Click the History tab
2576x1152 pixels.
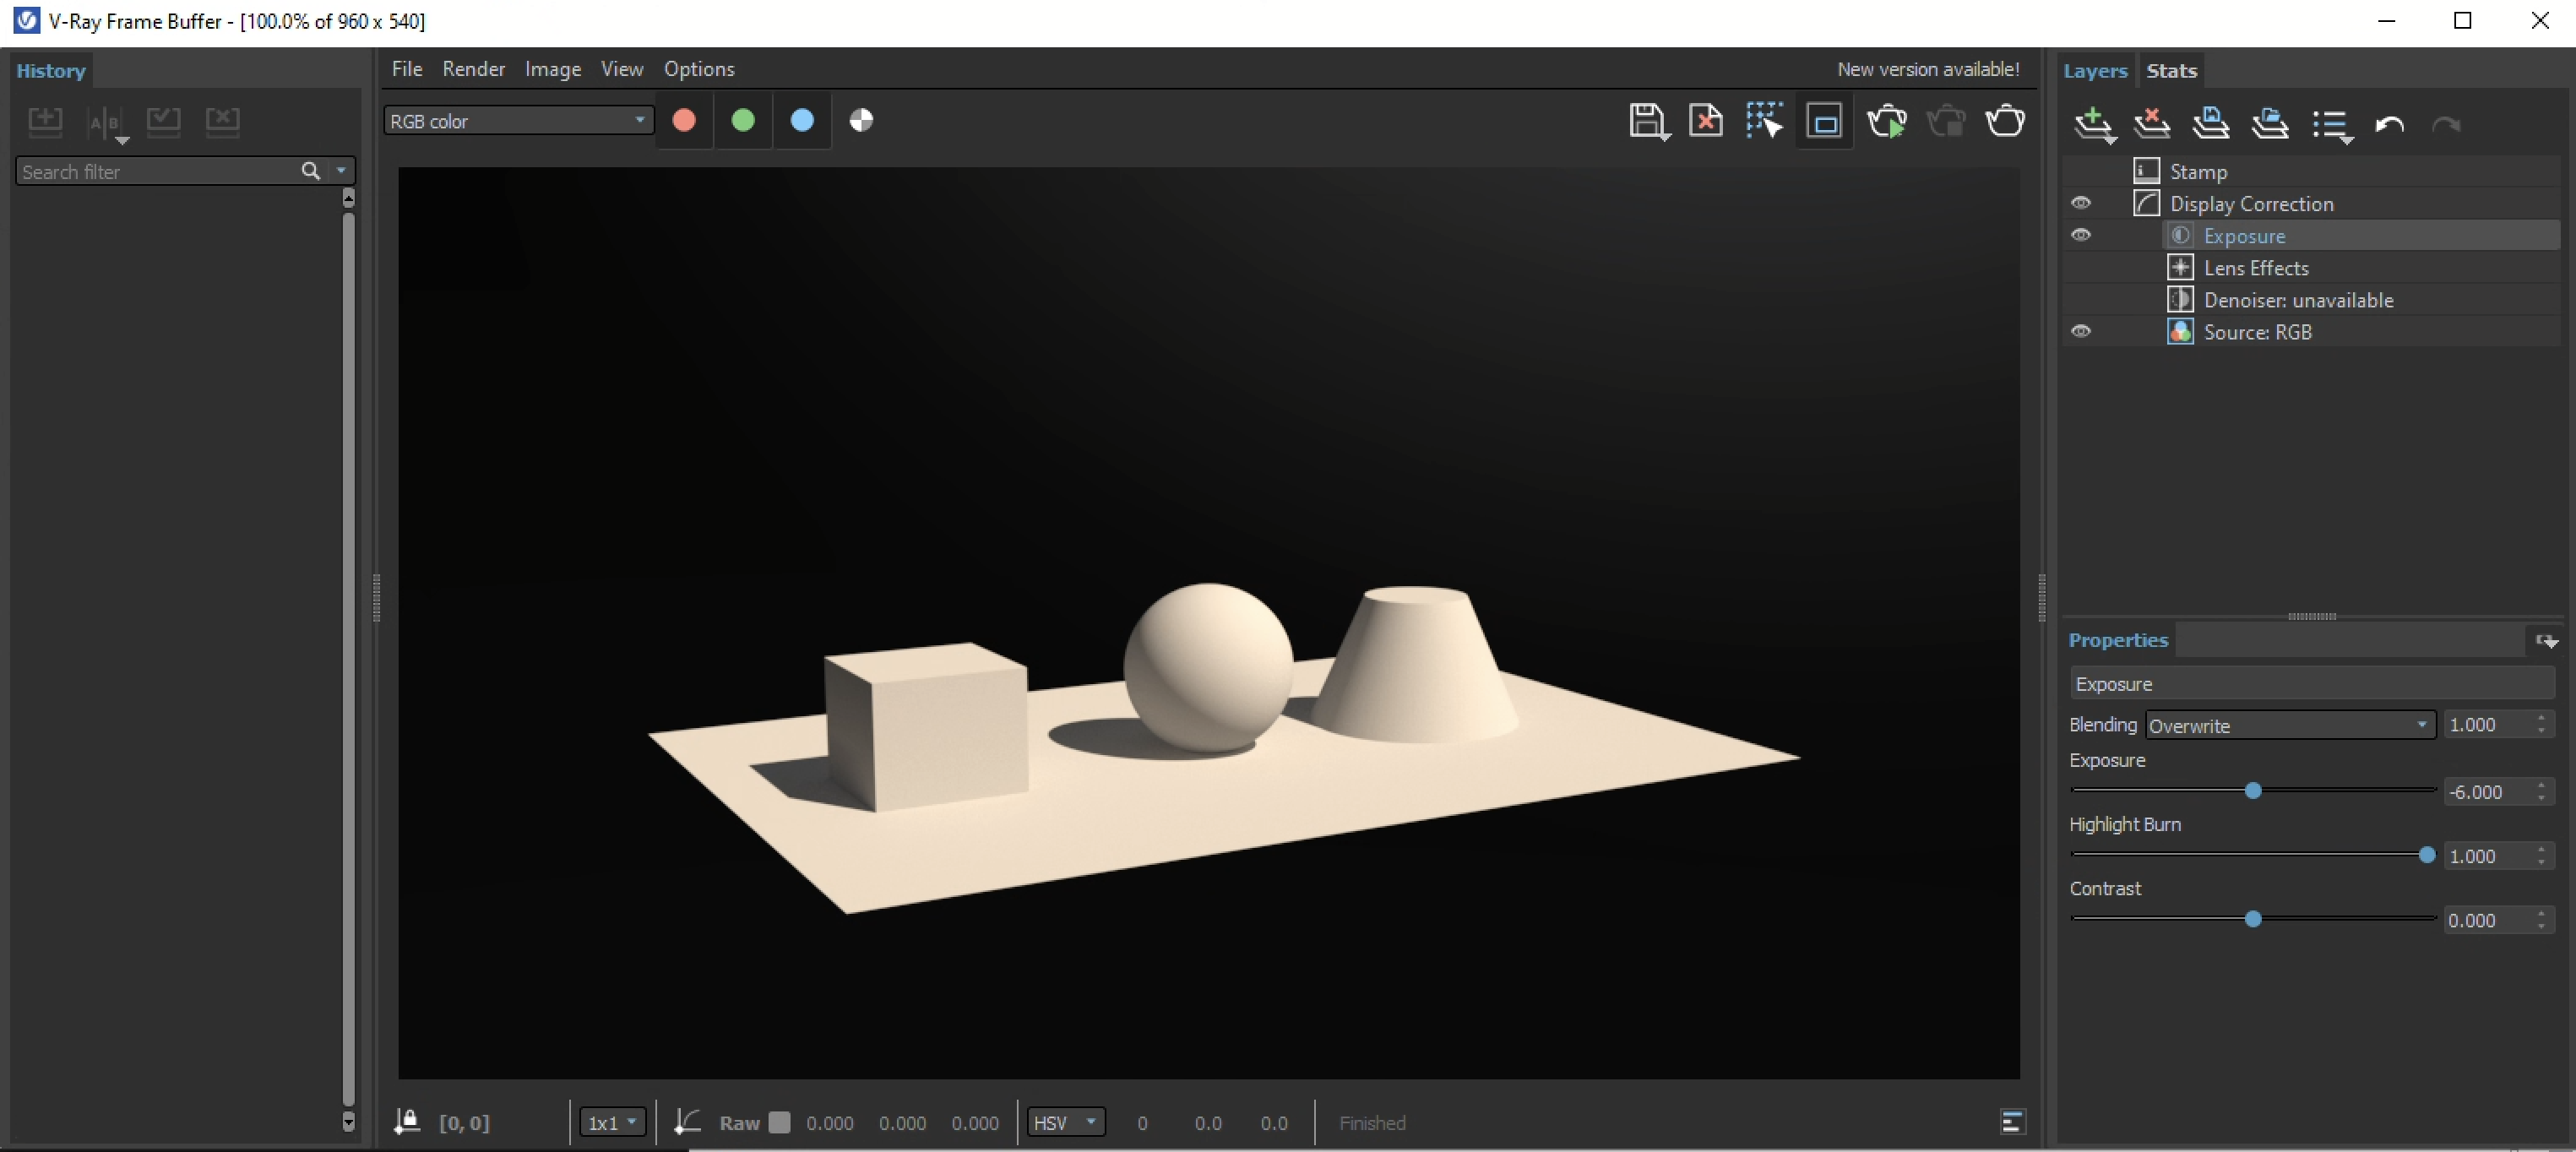(x=51, y=71)
